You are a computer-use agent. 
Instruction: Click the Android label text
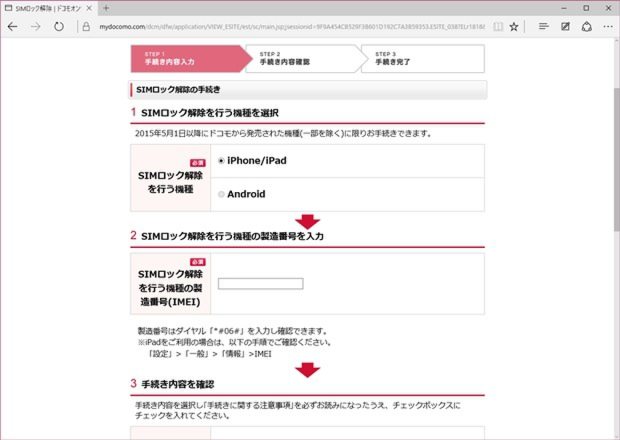[x=246, y=194]
